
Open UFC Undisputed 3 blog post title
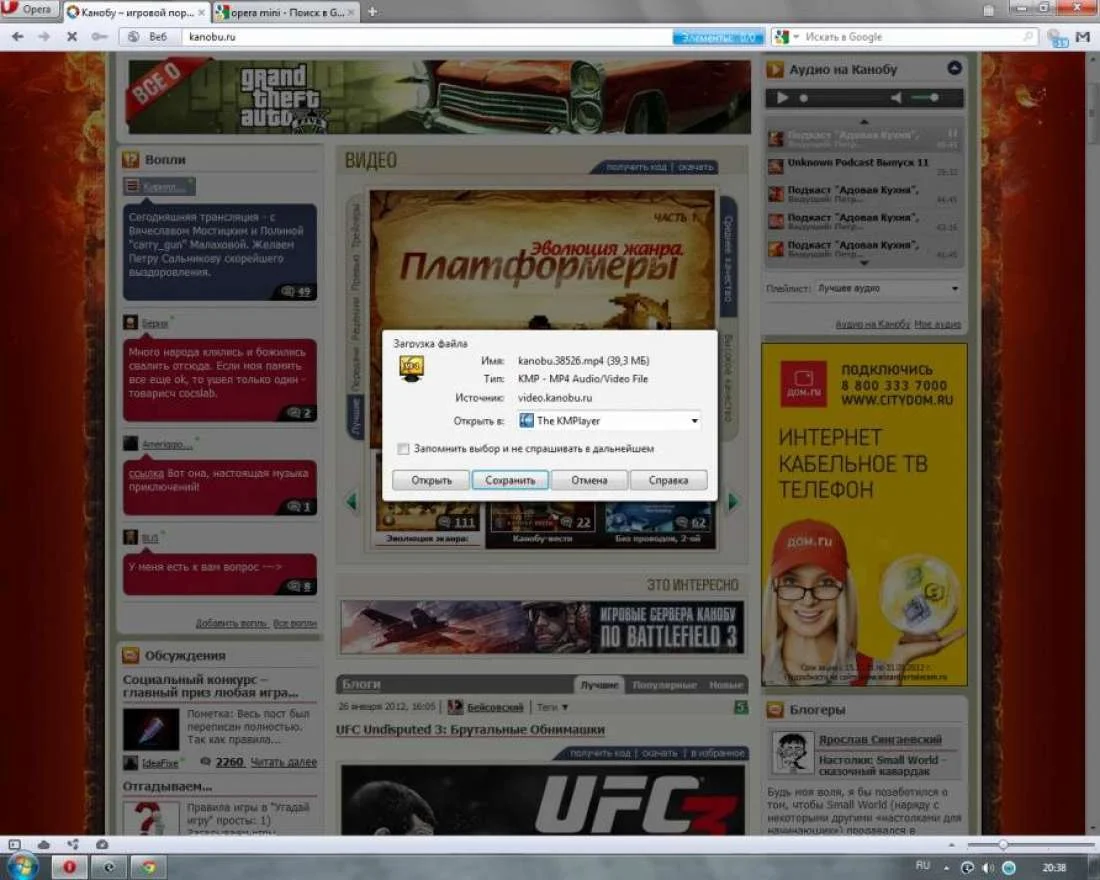pyautogui.click(x=470, y=729)
